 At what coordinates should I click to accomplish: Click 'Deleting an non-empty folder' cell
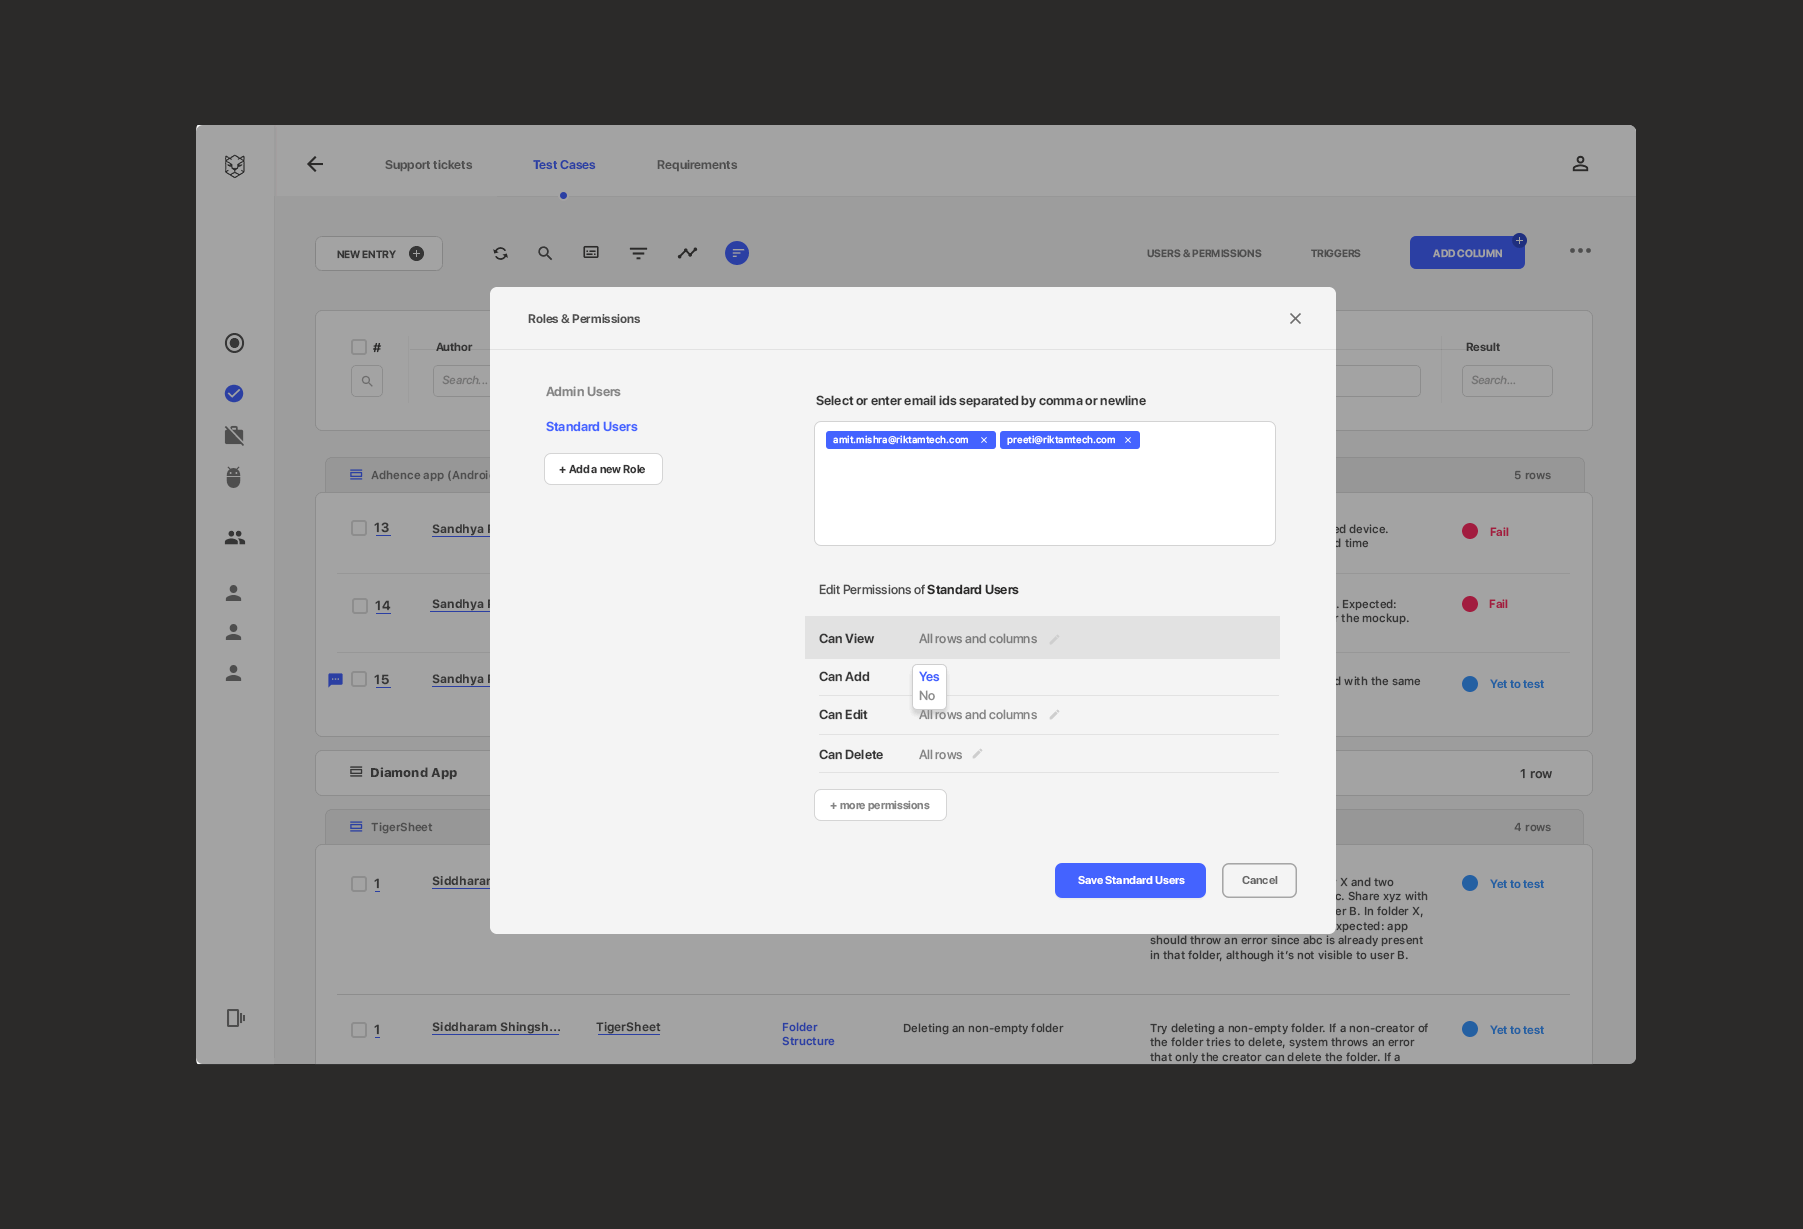pos(983,1028)
